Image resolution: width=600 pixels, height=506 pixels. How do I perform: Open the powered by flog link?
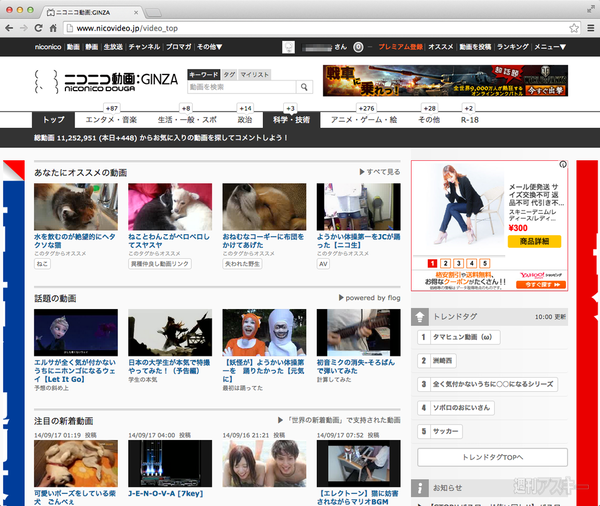pyautogui.click(x=370, y=298)
